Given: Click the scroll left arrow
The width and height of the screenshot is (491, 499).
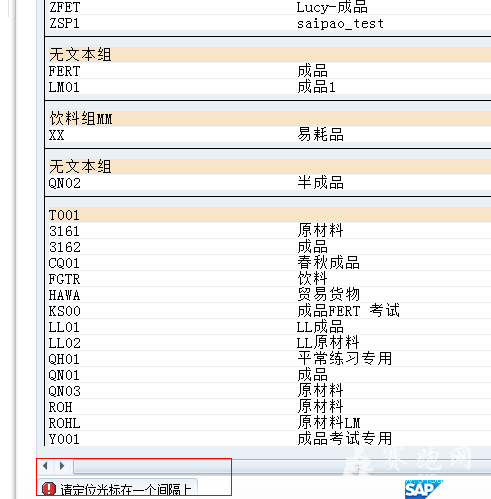Looking at the screenshot, I should (45, 466).
